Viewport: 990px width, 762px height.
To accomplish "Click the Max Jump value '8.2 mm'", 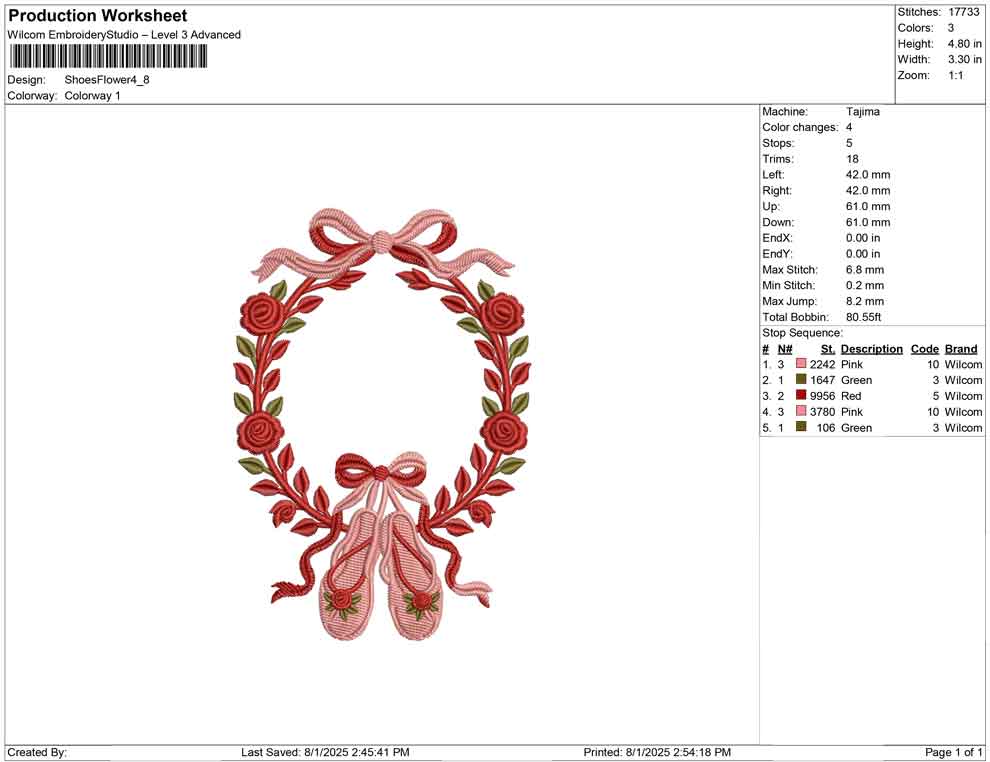I will tap(865, 301).
